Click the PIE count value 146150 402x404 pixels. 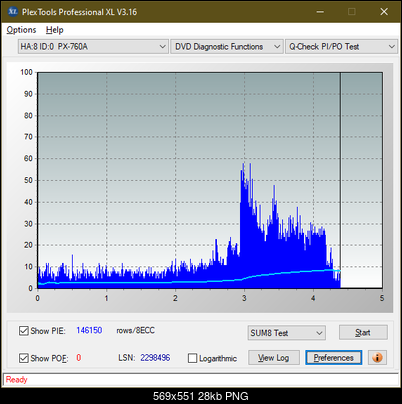tap(89, 330)
